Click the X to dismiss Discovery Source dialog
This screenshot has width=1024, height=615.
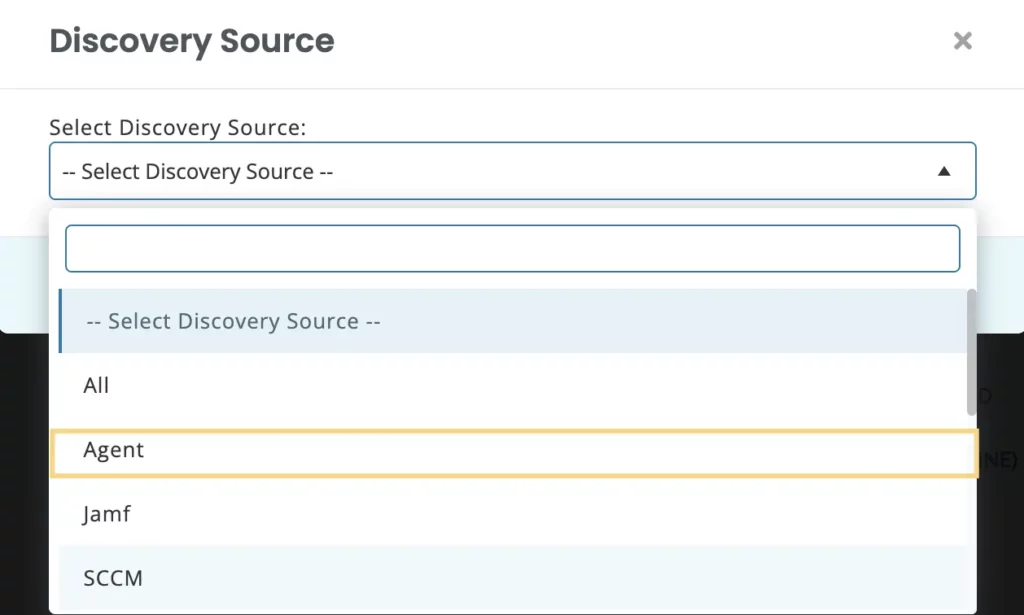click(962, 41)
